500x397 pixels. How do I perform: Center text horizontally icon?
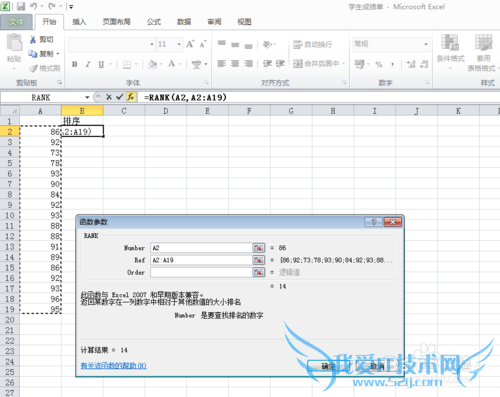(235, 63)
